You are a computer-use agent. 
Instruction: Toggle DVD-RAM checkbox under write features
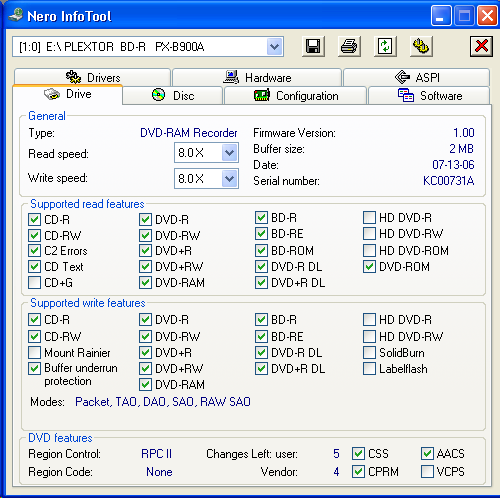[x=145, y=385]
